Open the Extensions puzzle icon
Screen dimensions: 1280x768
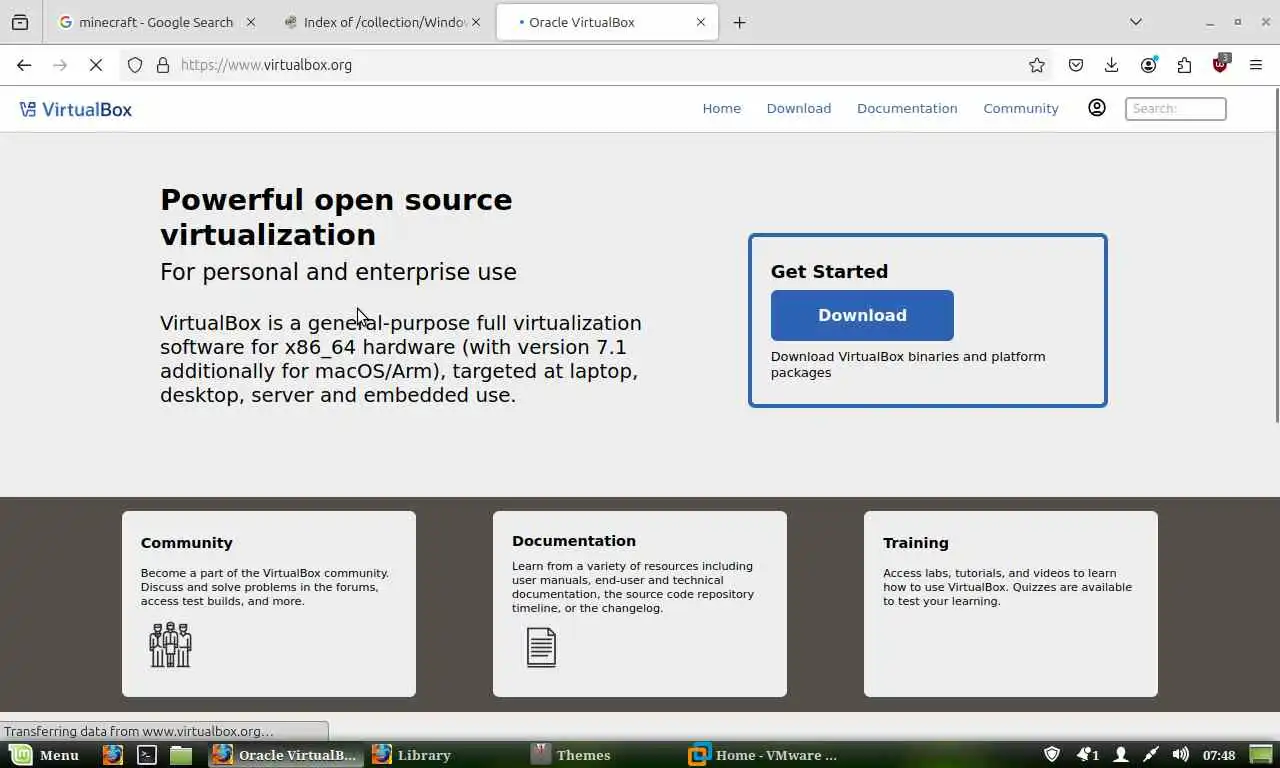pyautogui.click(x=1184, y=65)
